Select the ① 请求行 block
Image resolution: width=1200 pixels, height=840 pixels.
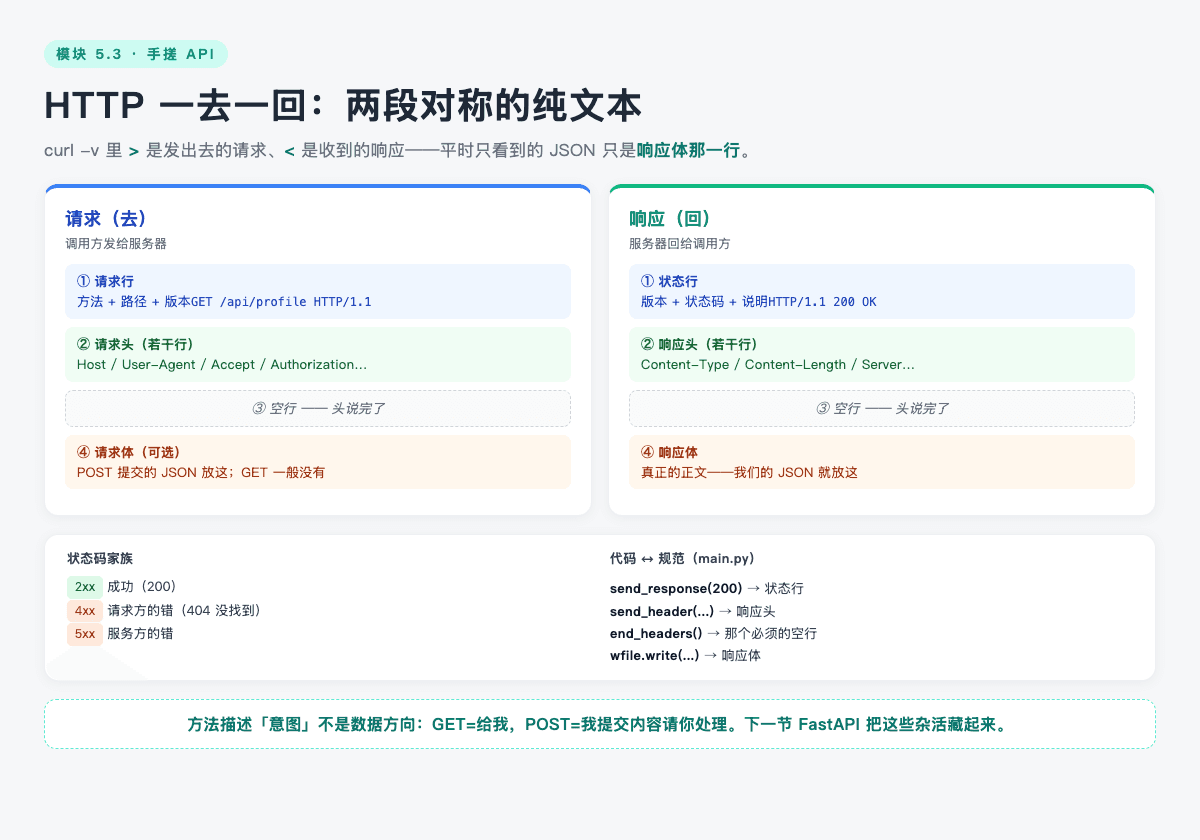pos(318,291)
